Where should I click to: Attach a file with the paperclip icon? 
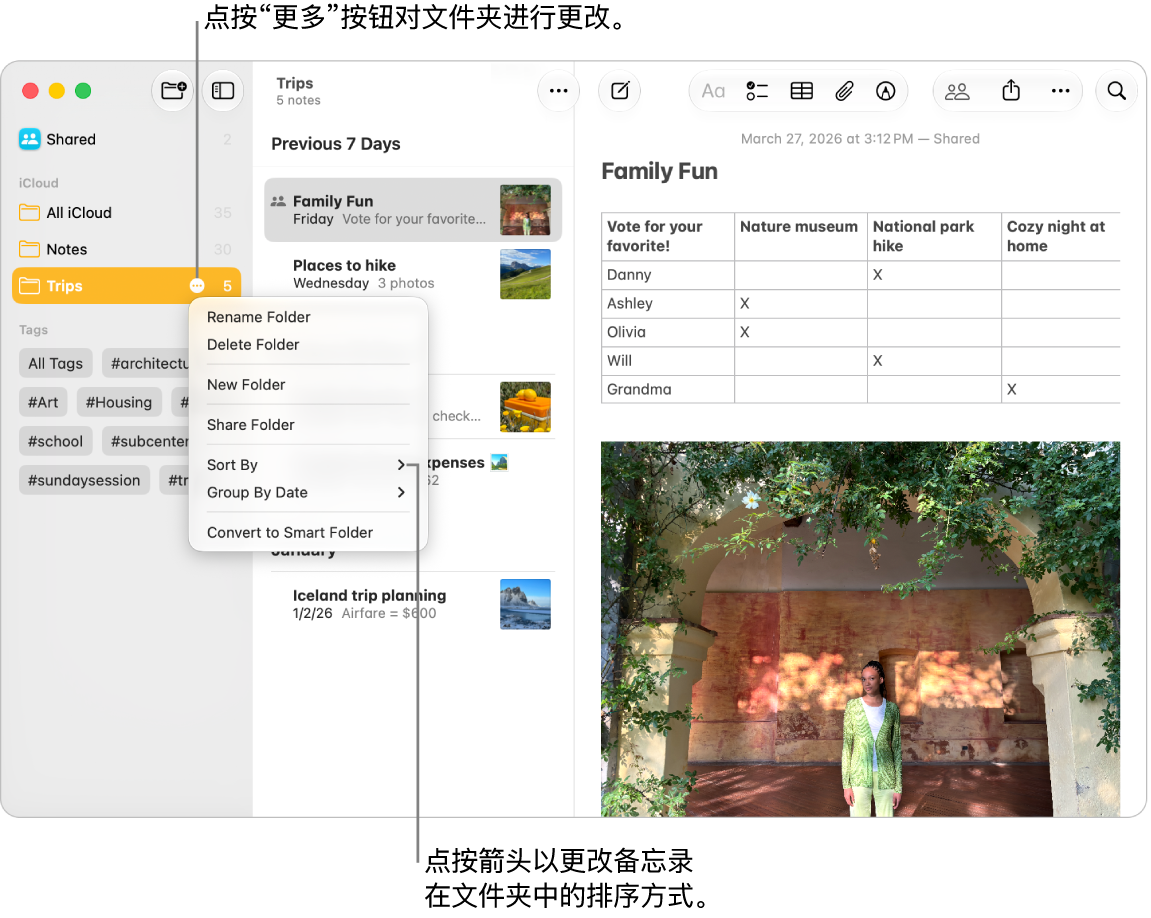[x=844, y=91]
